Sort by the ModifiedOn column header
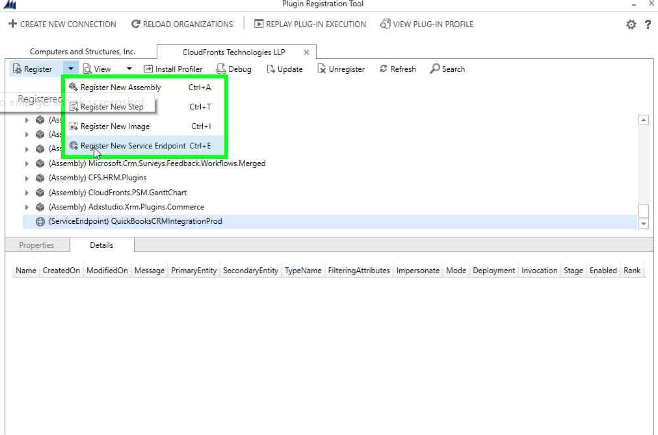Viewport: 658px width, 435px height. tap(107, 271)
